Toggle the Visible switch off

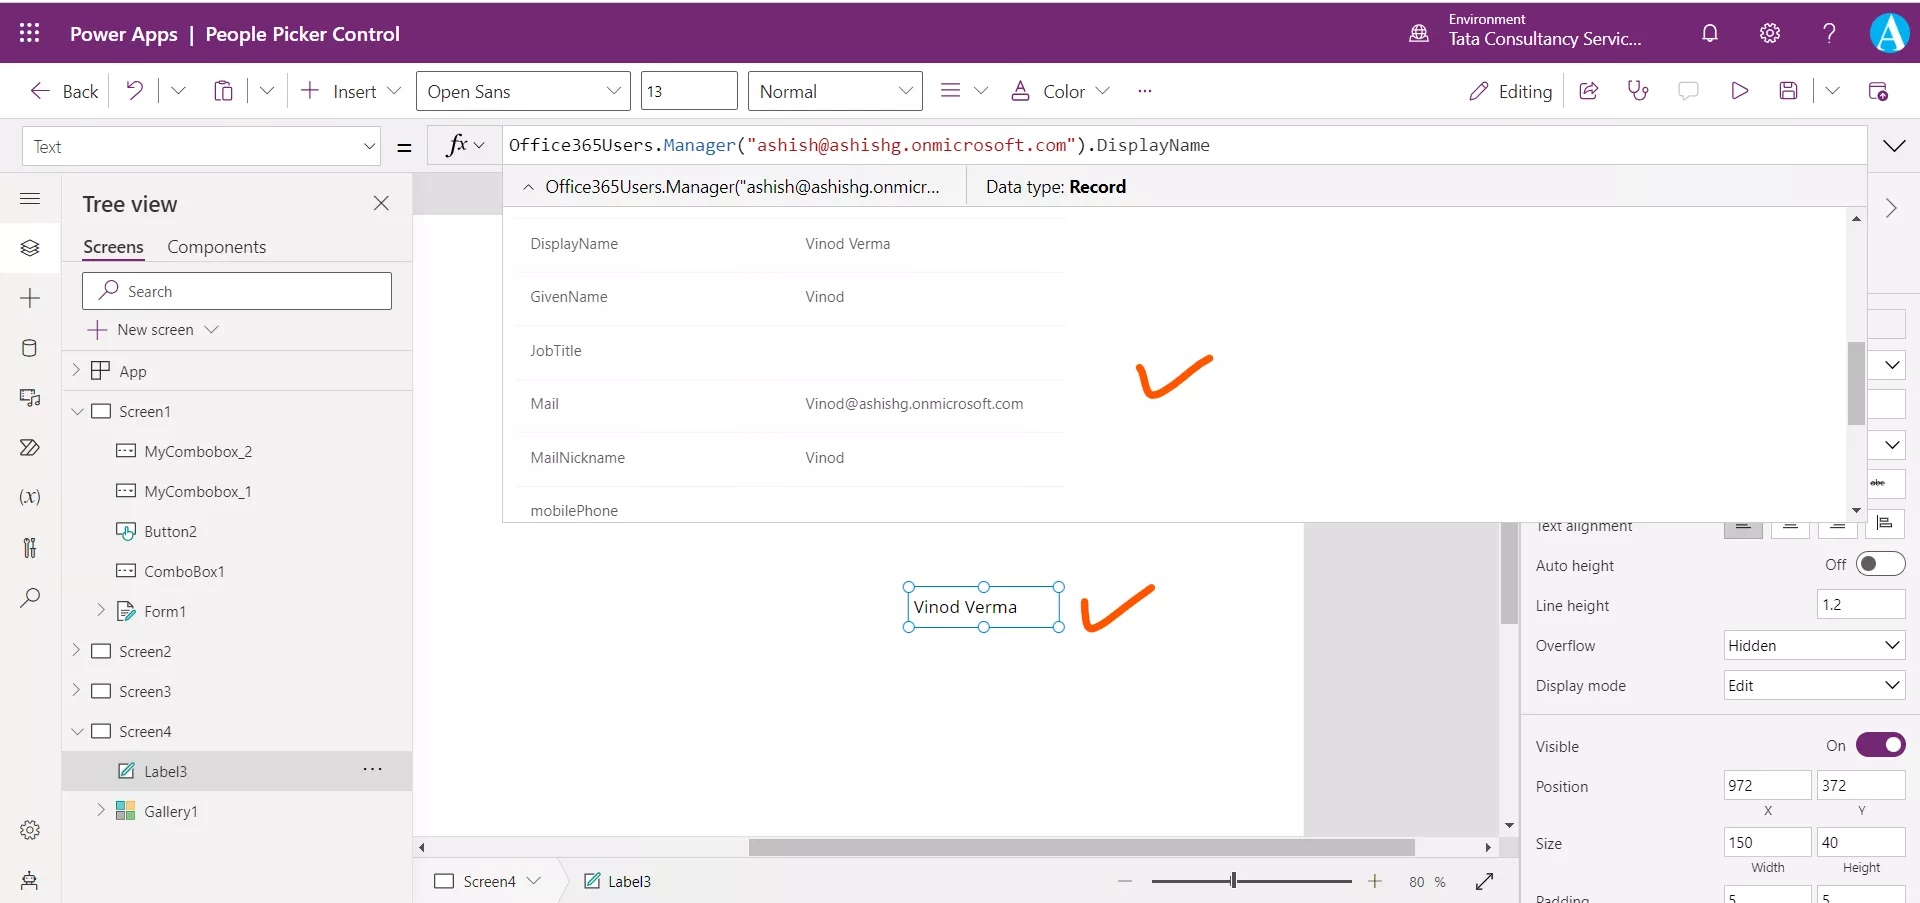pyautogui.click(x=1880, y=745)
